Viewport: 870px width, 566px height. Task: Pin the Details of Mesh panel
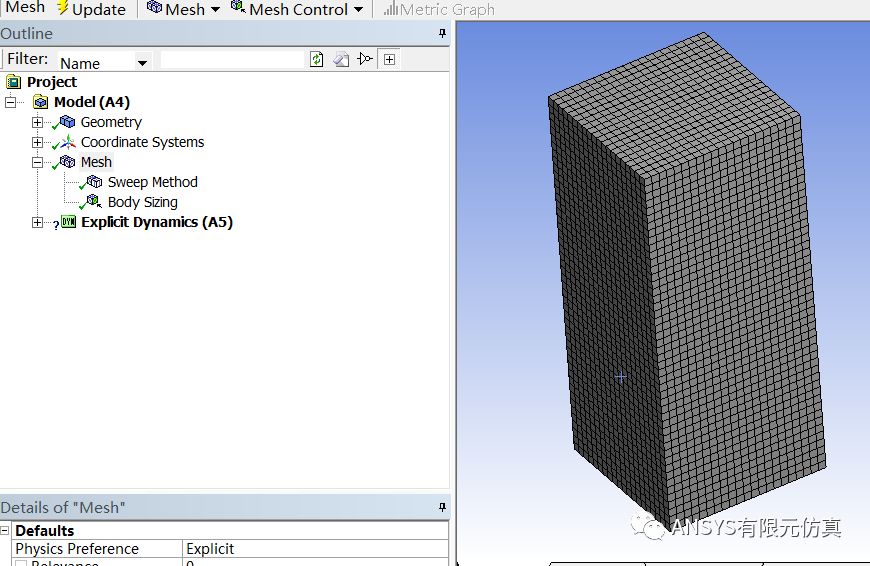(442, 507)
